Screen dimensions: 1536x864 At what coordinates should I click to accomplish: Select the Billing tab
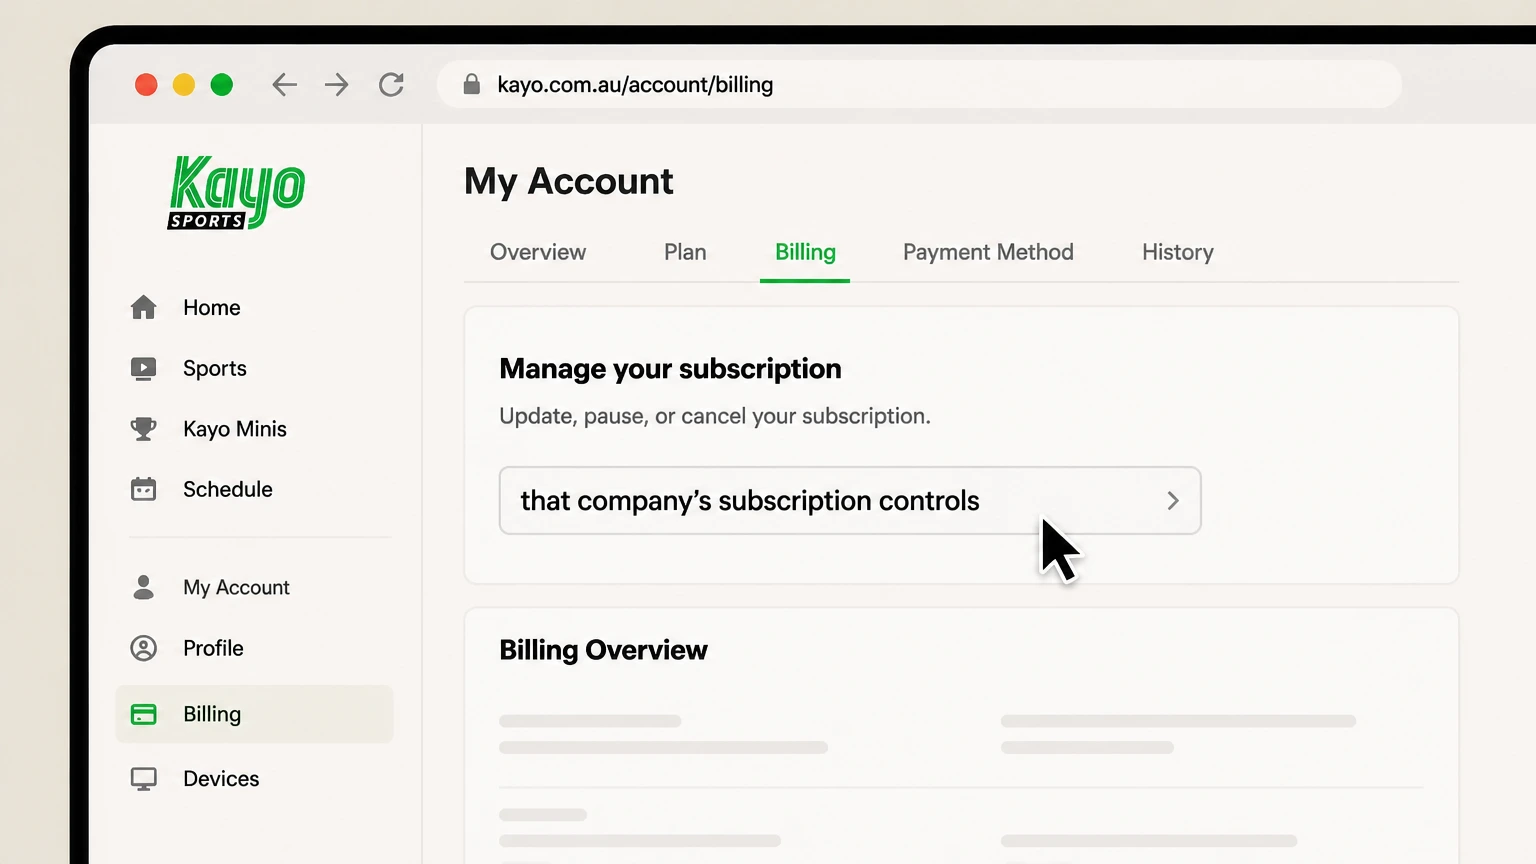click(805, 252)
